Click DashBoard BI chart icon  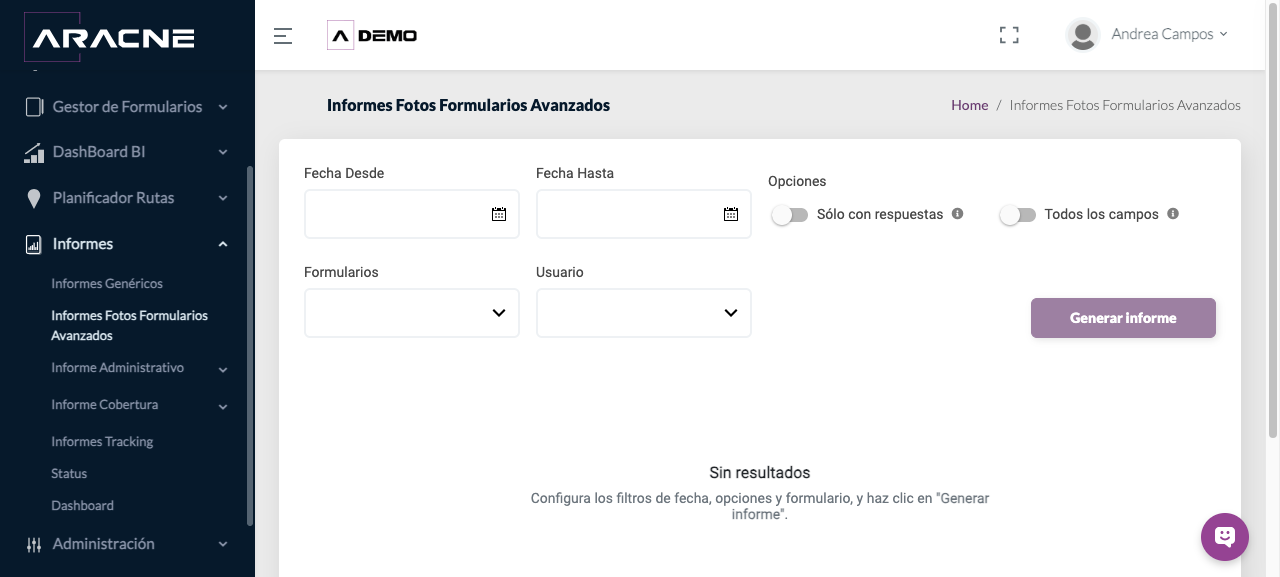point(34,152)
